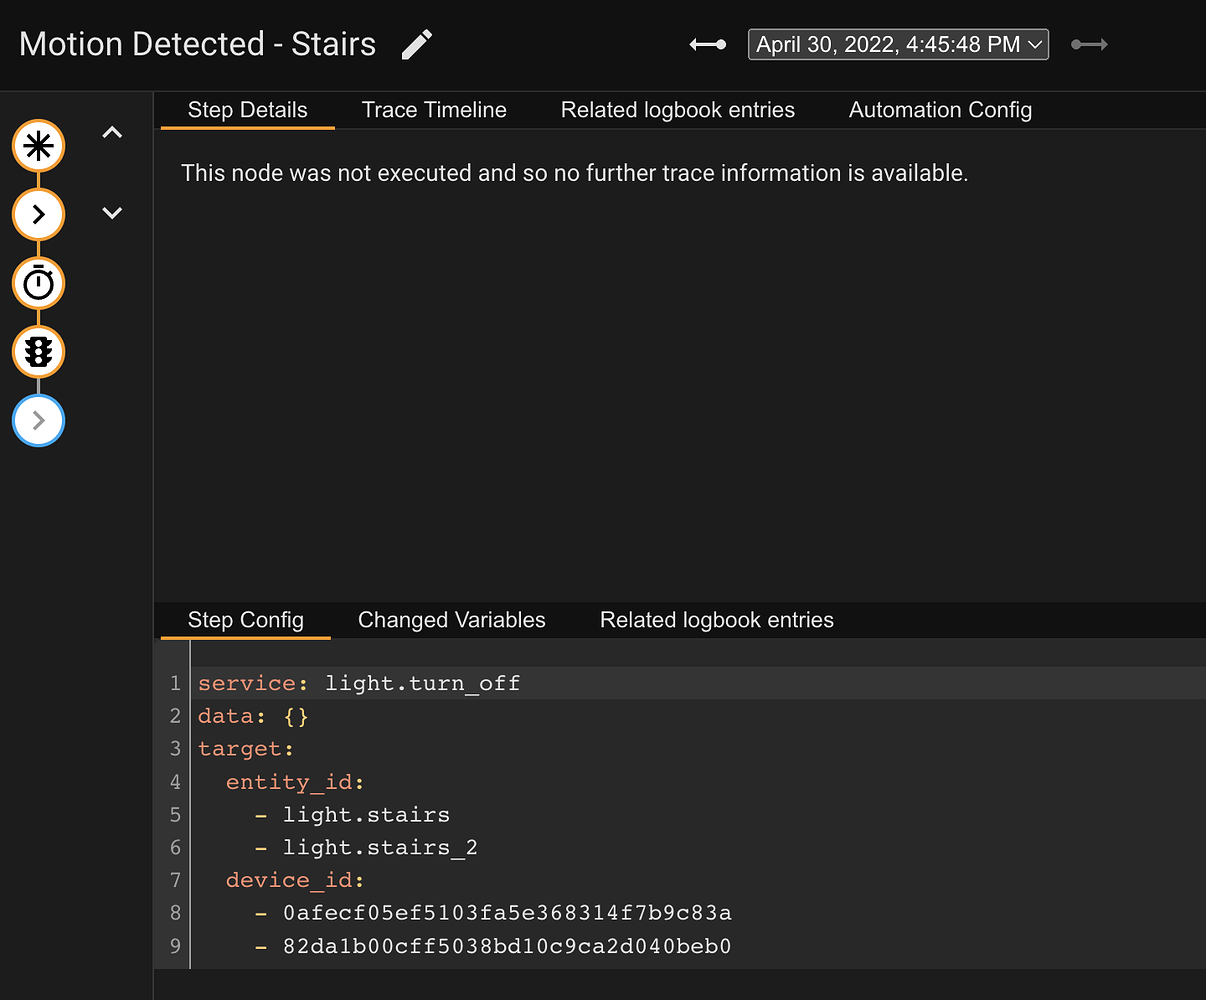Select the asterisk trigger node
Screen dimensions: 1206x1000
coord(38,146)
